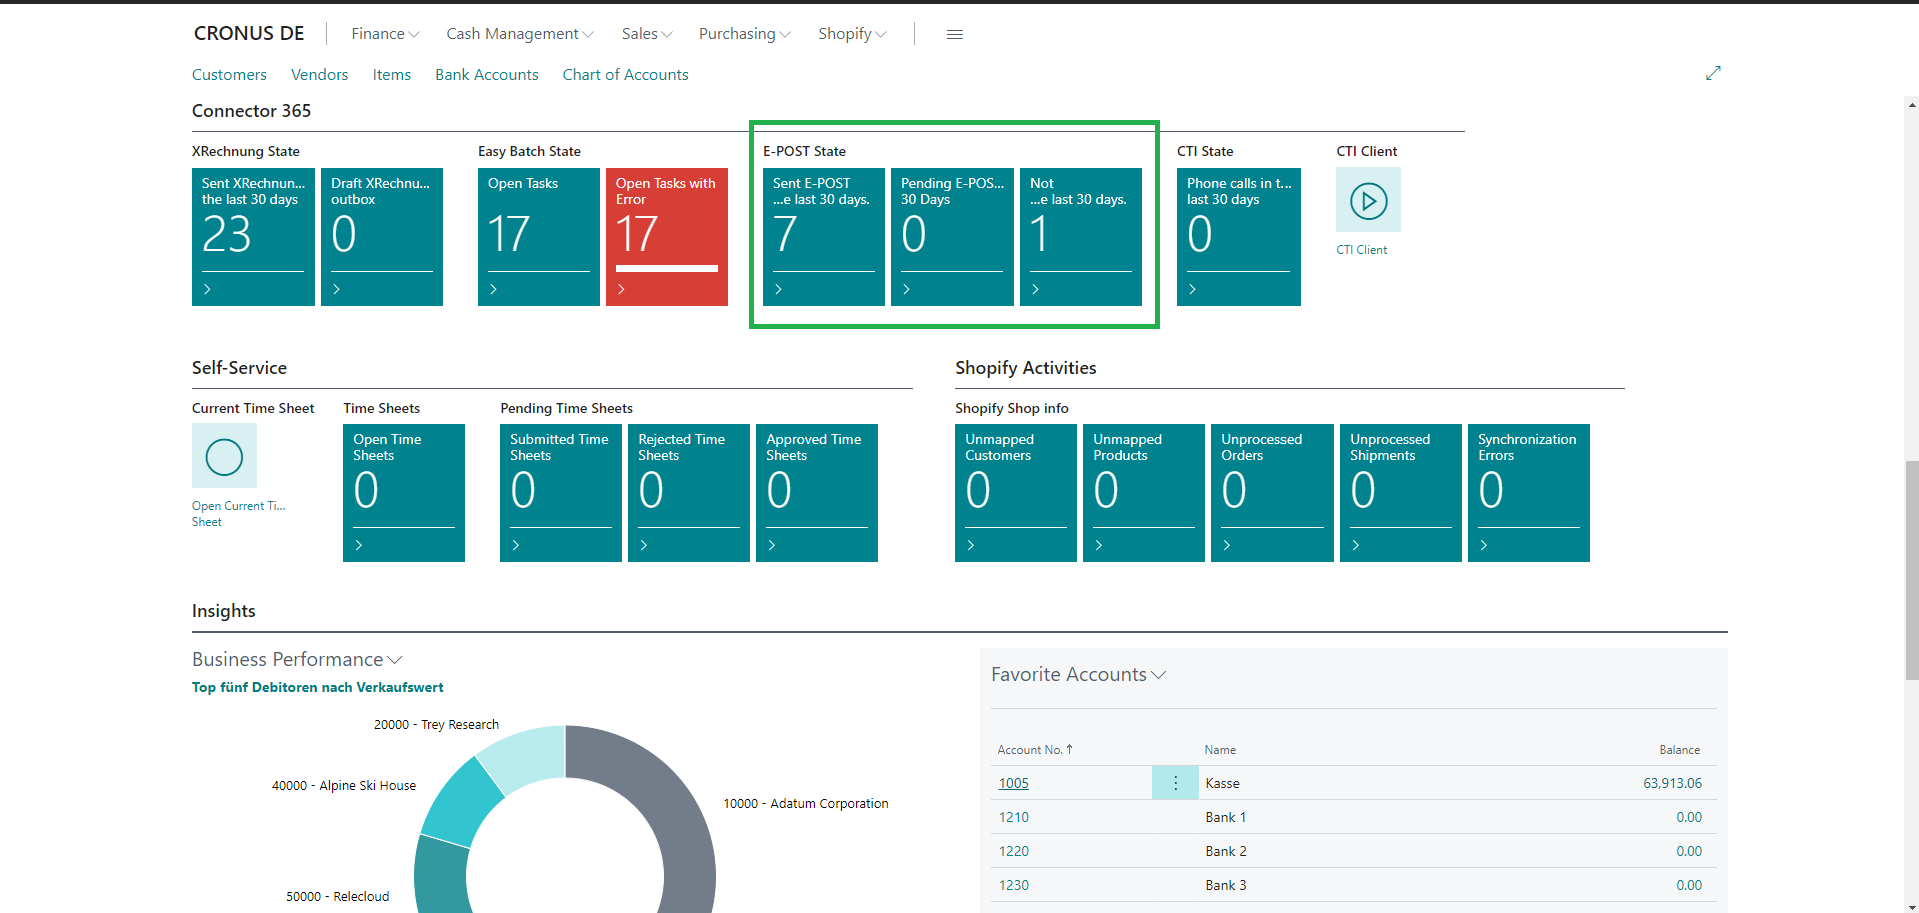Select account 1210 cell

[1013, 817]
